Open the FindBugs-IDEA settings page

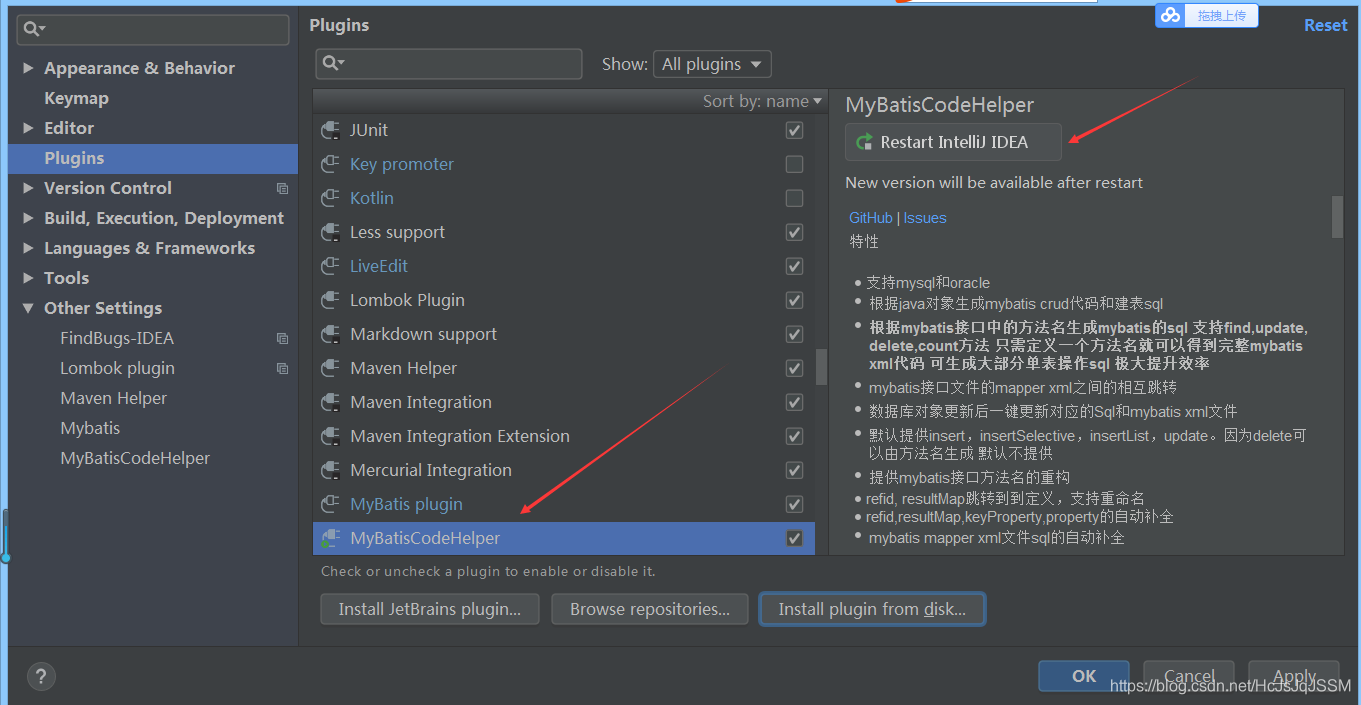pyautogui.click(x=117, y=339)
